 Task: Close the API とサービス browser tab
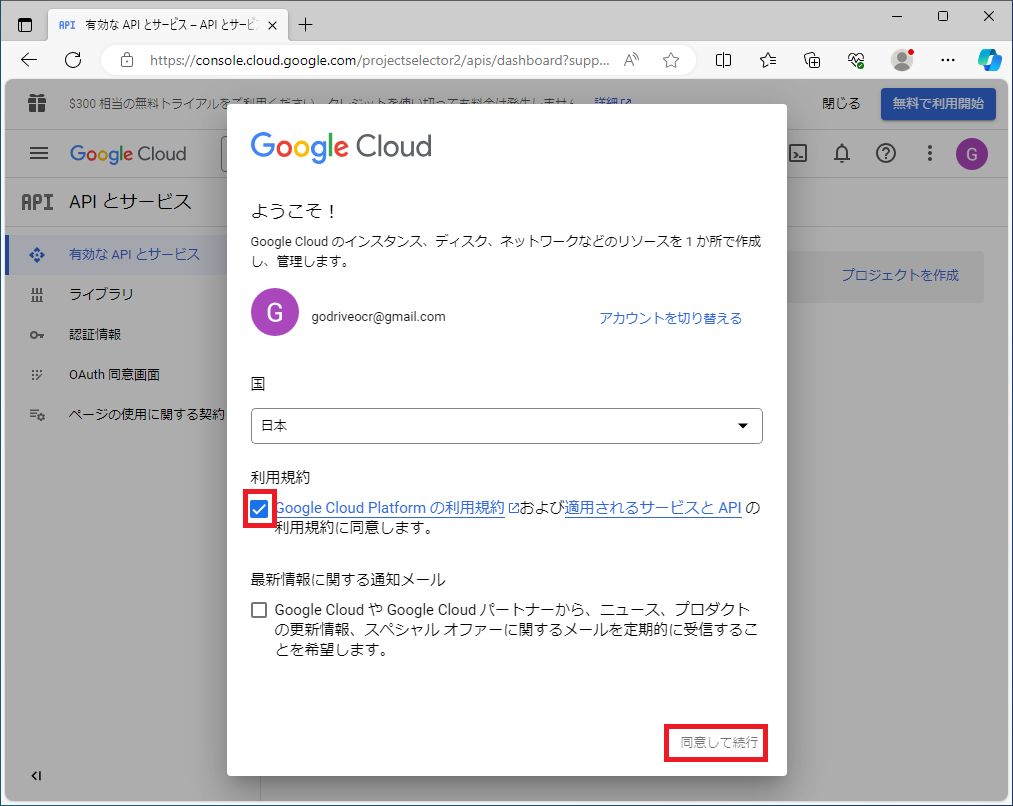pos(273,25)
